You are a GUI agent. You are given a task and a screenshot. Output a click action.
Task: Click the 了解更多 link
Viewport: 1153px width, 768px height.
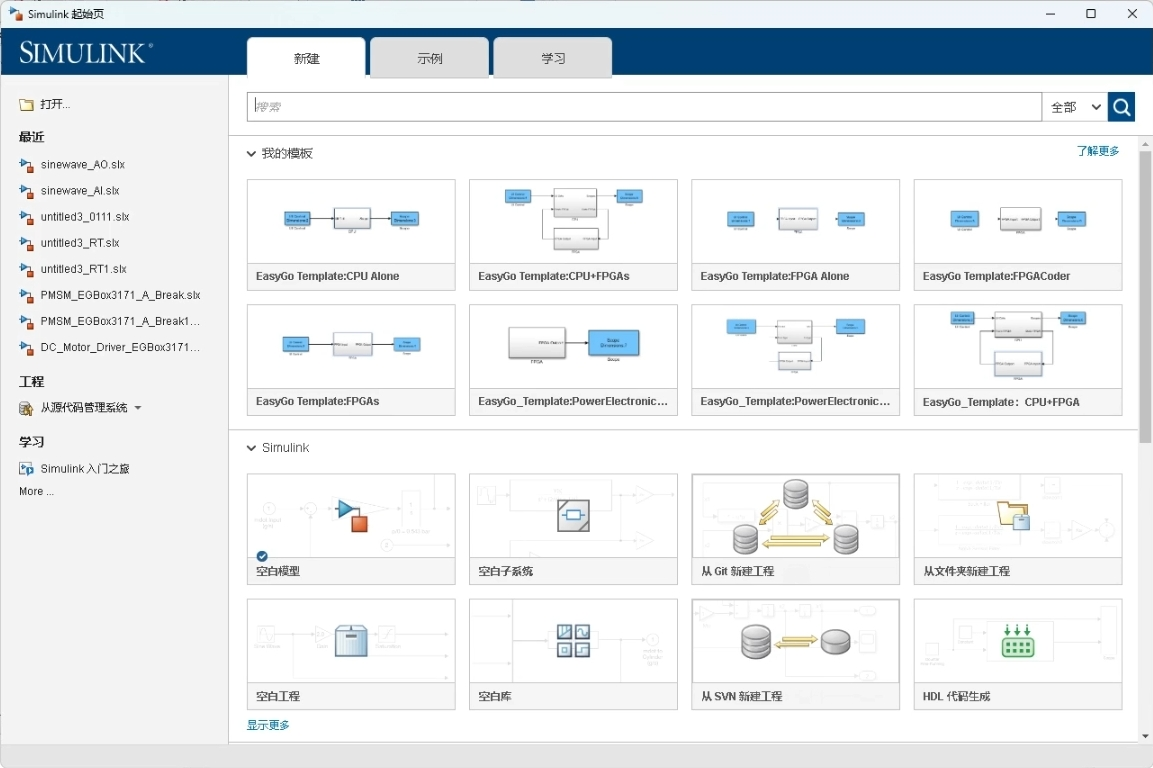1097,151
